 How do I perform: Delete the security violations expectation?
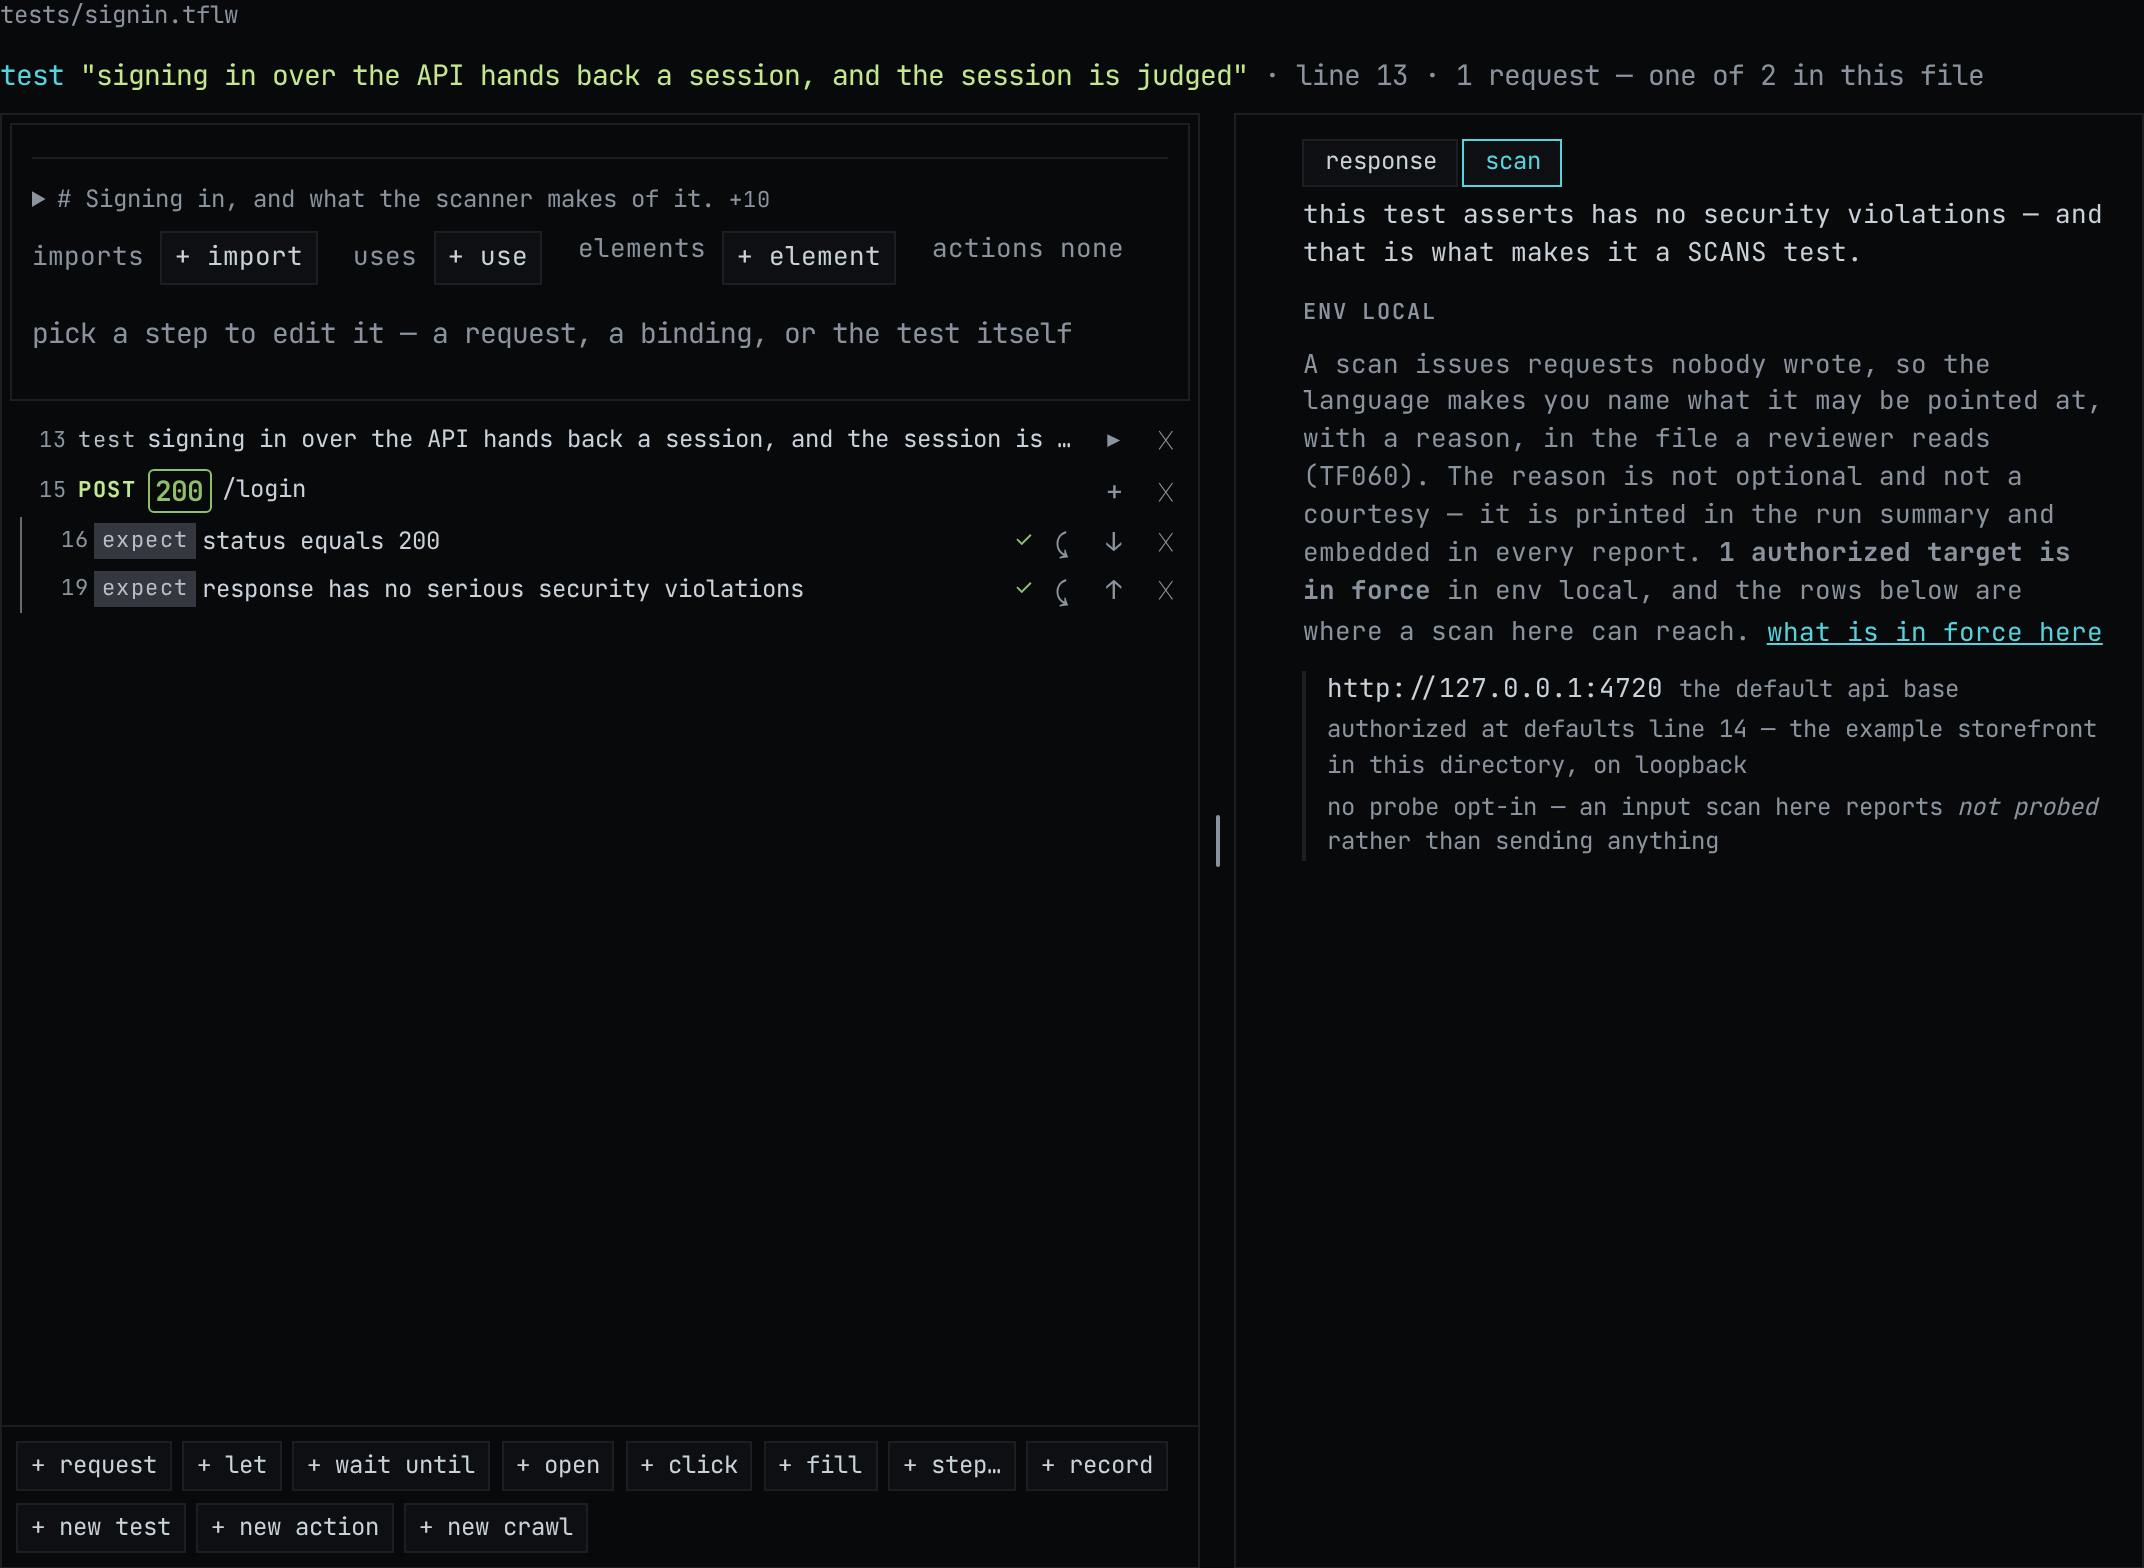pyautogui.click(x=1165, y=590)
